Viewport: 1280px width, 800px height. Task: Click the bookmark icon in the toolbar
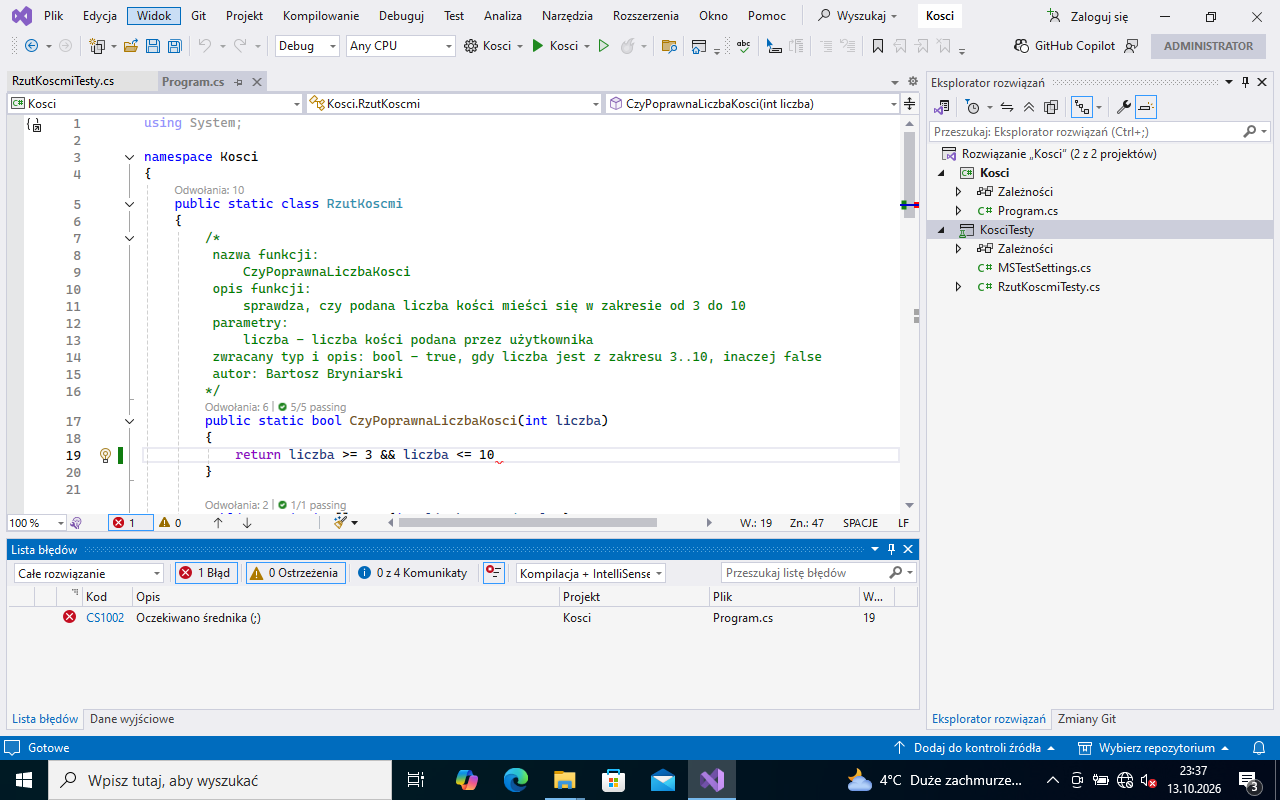(878, 46)
